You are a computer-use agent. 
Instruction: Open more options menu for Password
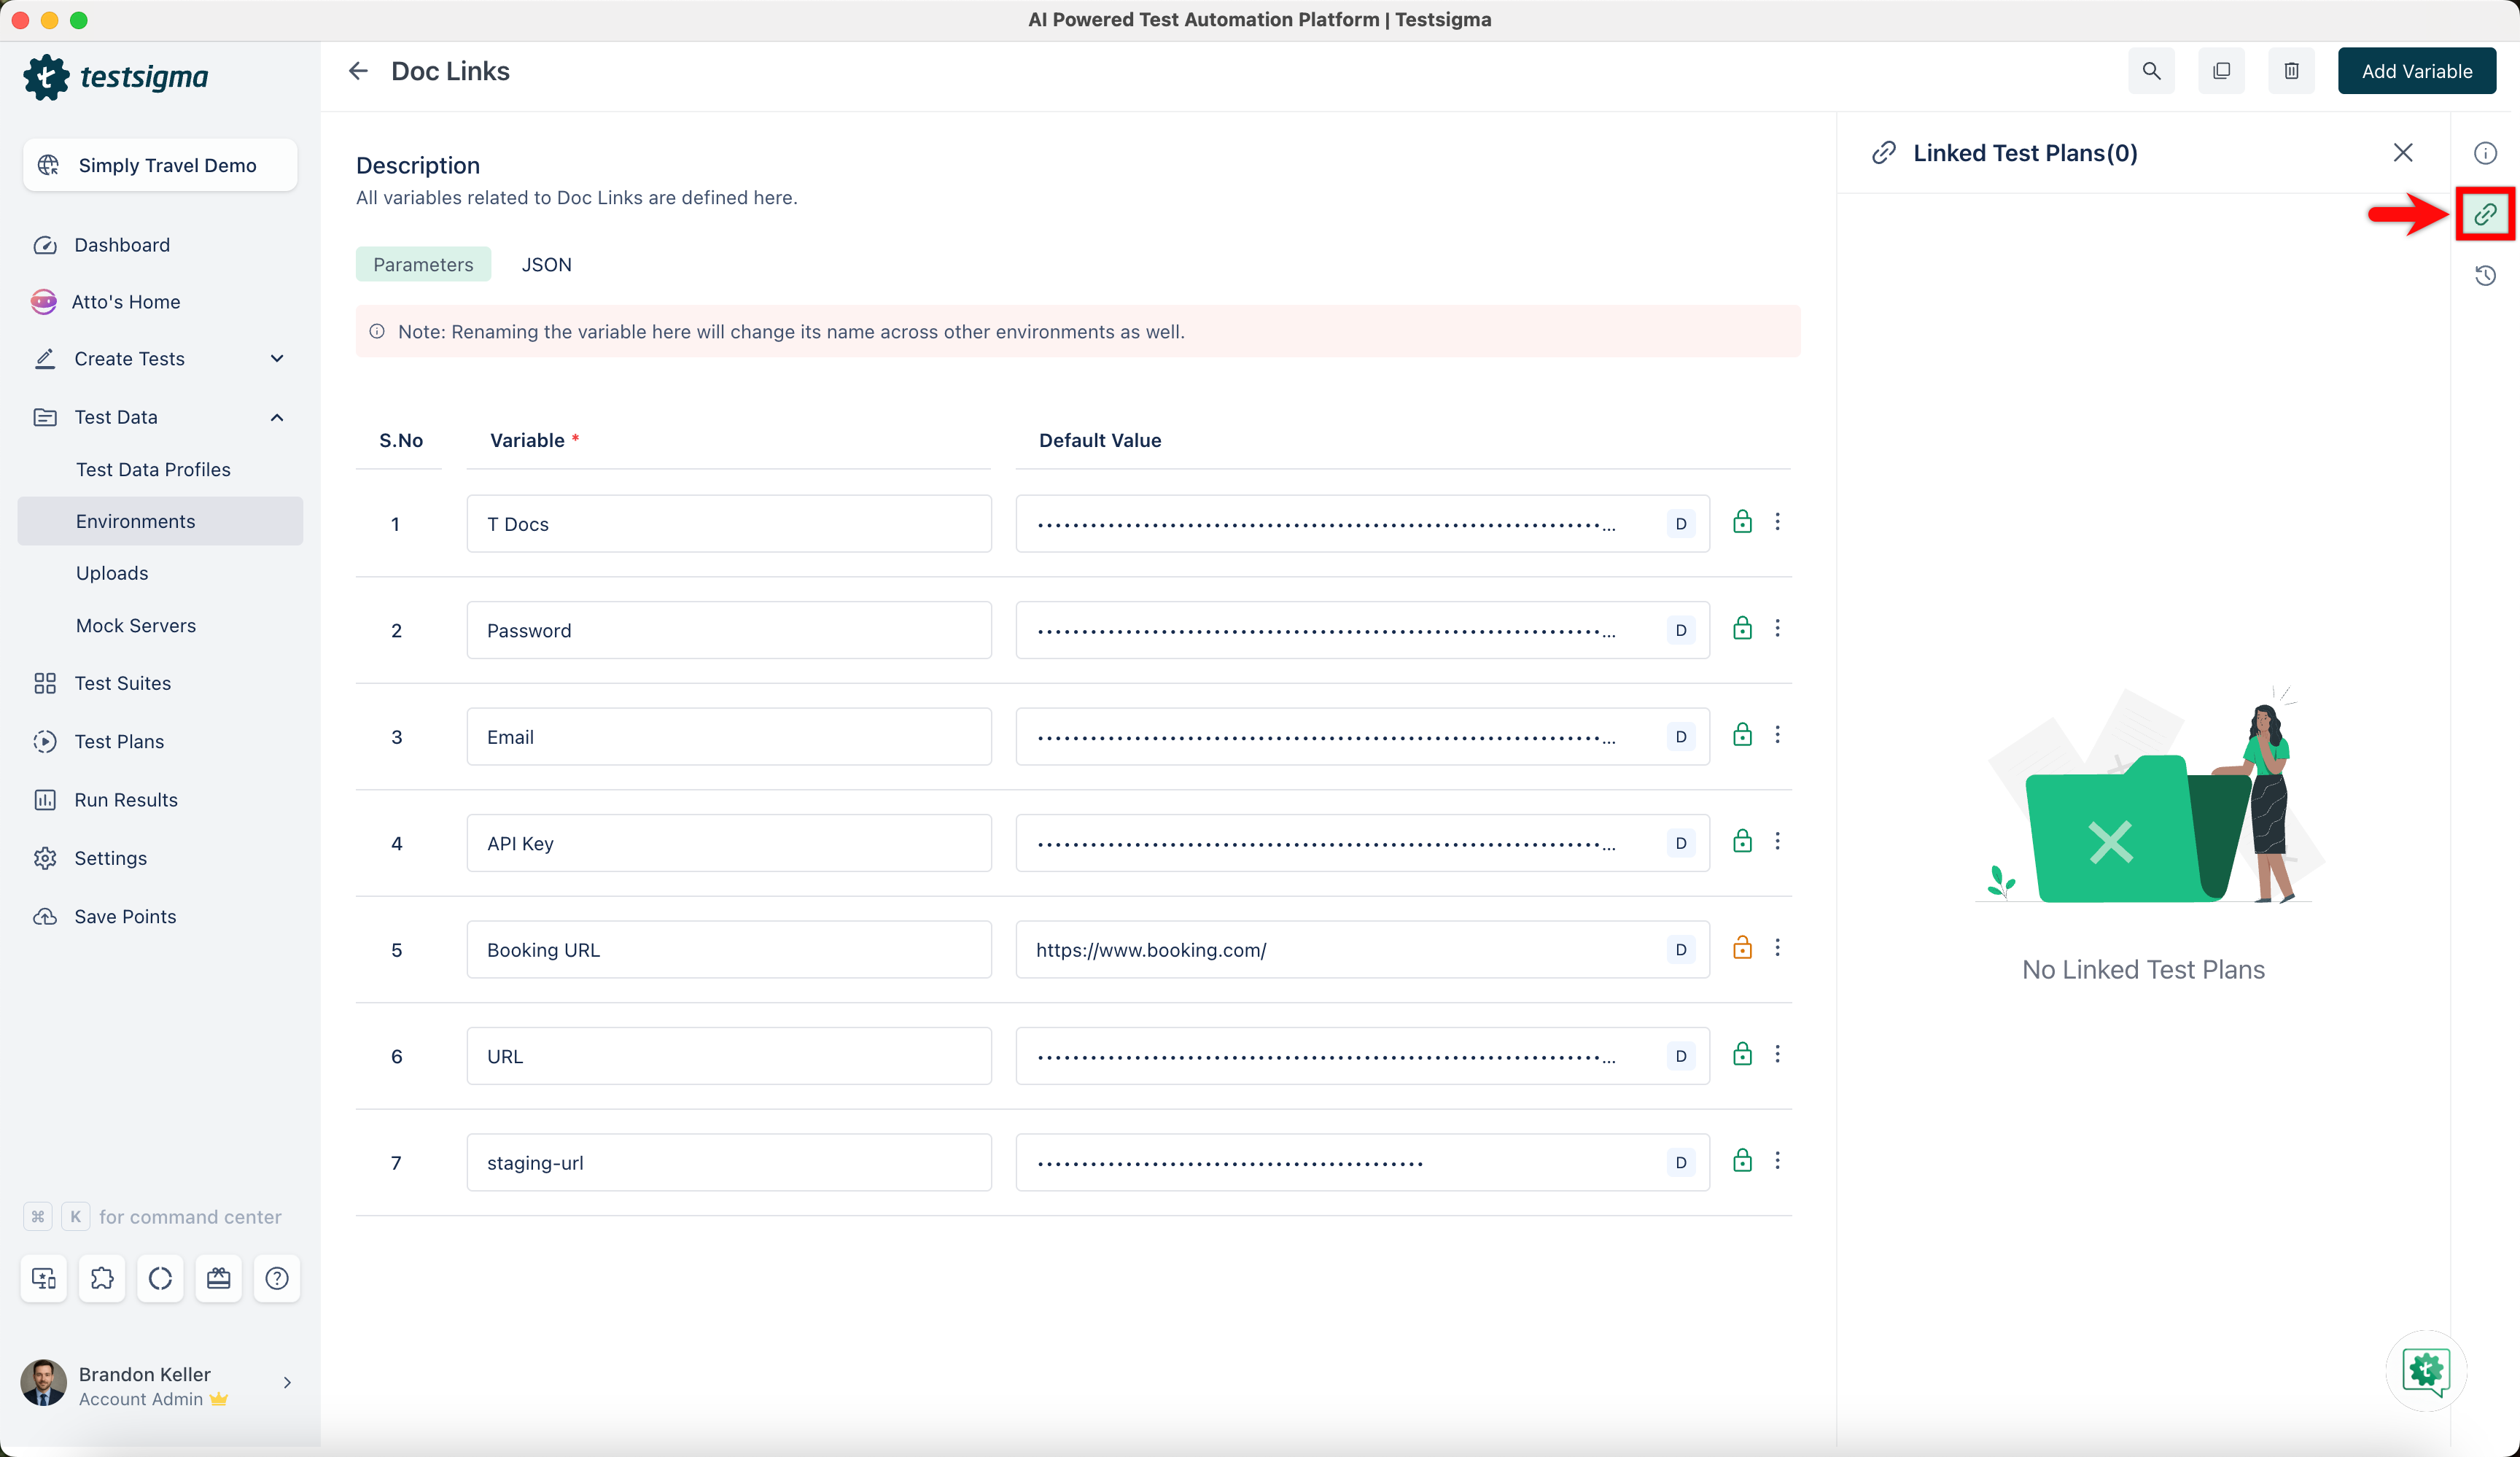pos(1777,628)
